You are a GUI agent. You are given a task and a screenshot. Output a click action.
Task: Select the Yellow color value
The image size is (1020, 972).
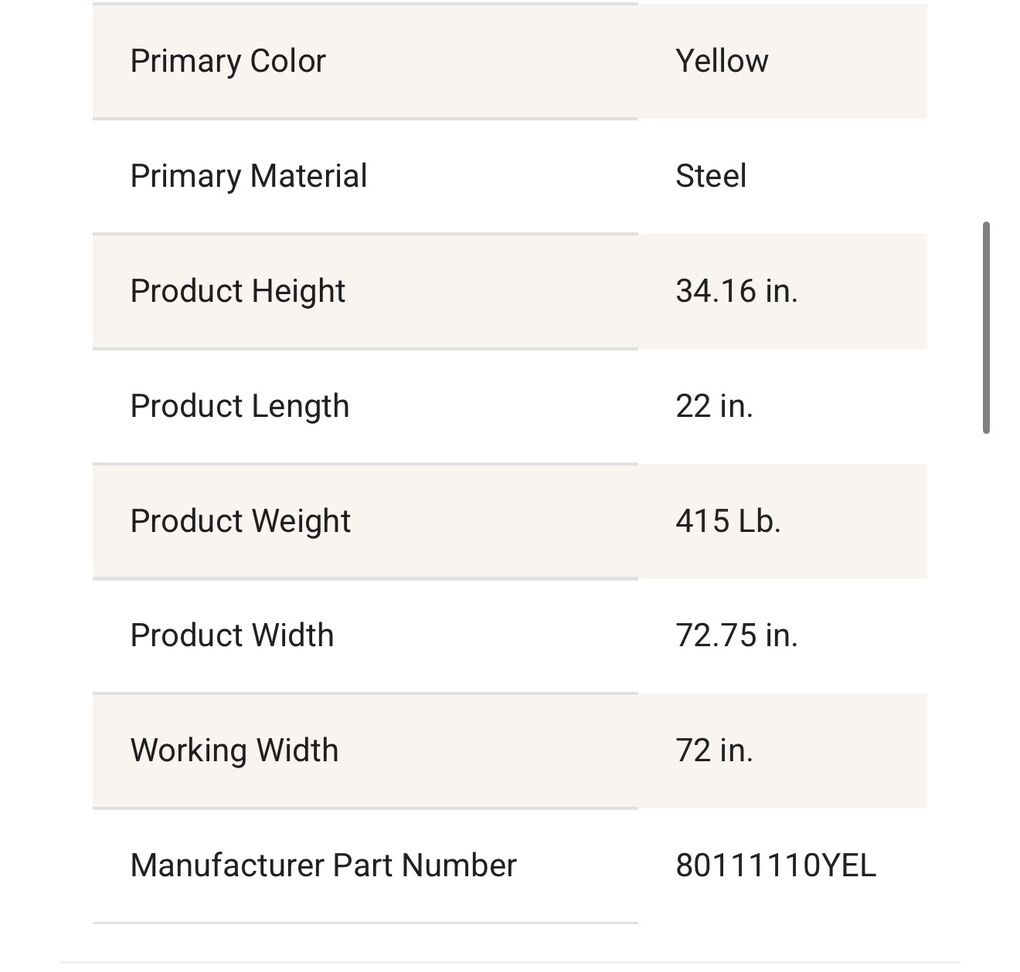(721, 61)
